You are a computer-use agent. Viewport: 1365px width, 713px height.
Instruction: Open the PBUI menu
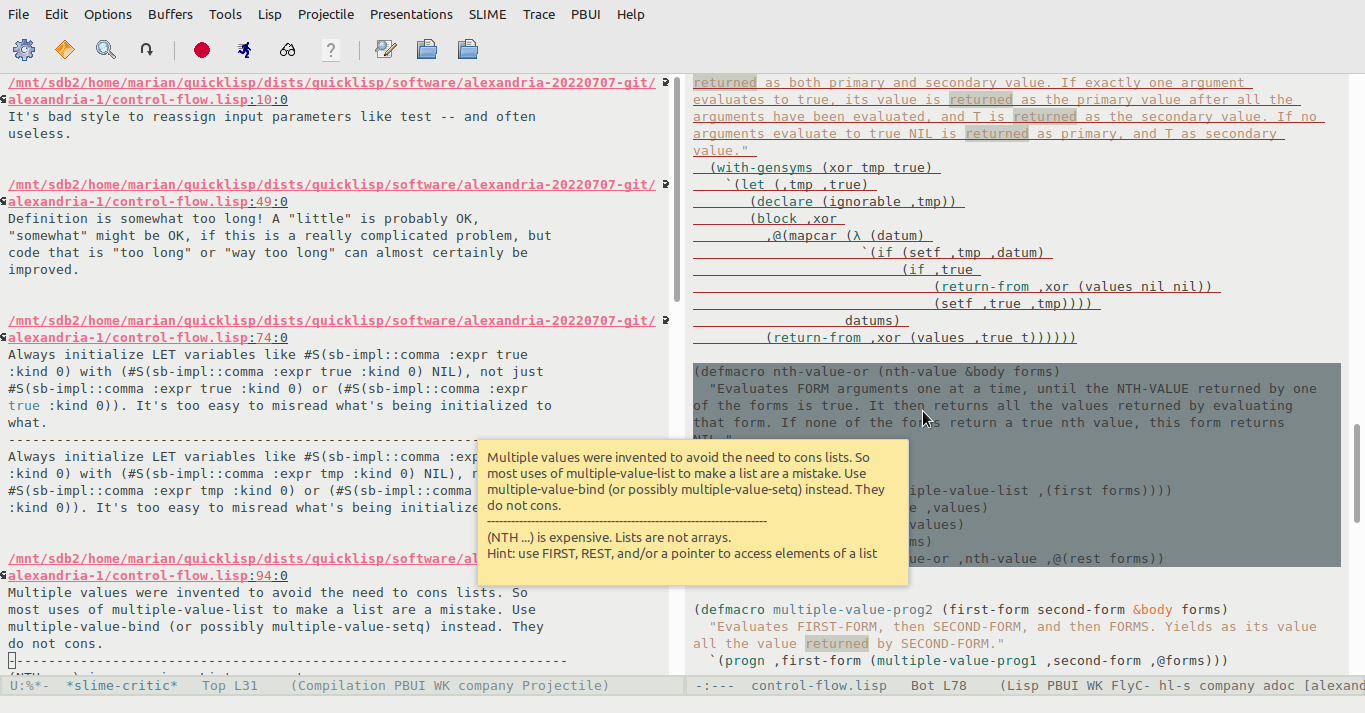click(x=586, y=14)
